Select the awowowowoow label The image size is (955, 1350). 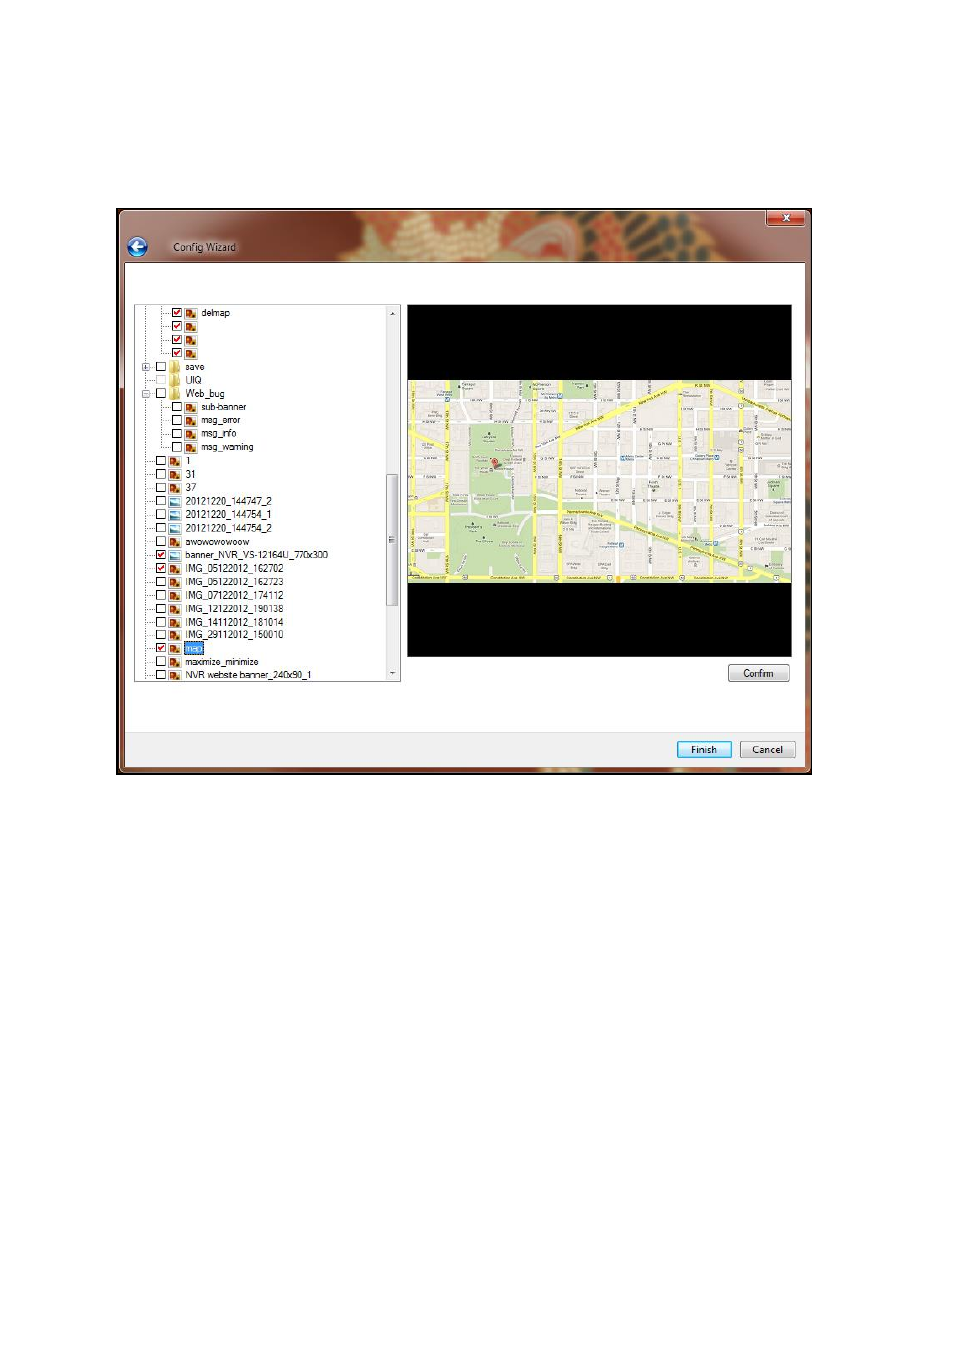217,541
